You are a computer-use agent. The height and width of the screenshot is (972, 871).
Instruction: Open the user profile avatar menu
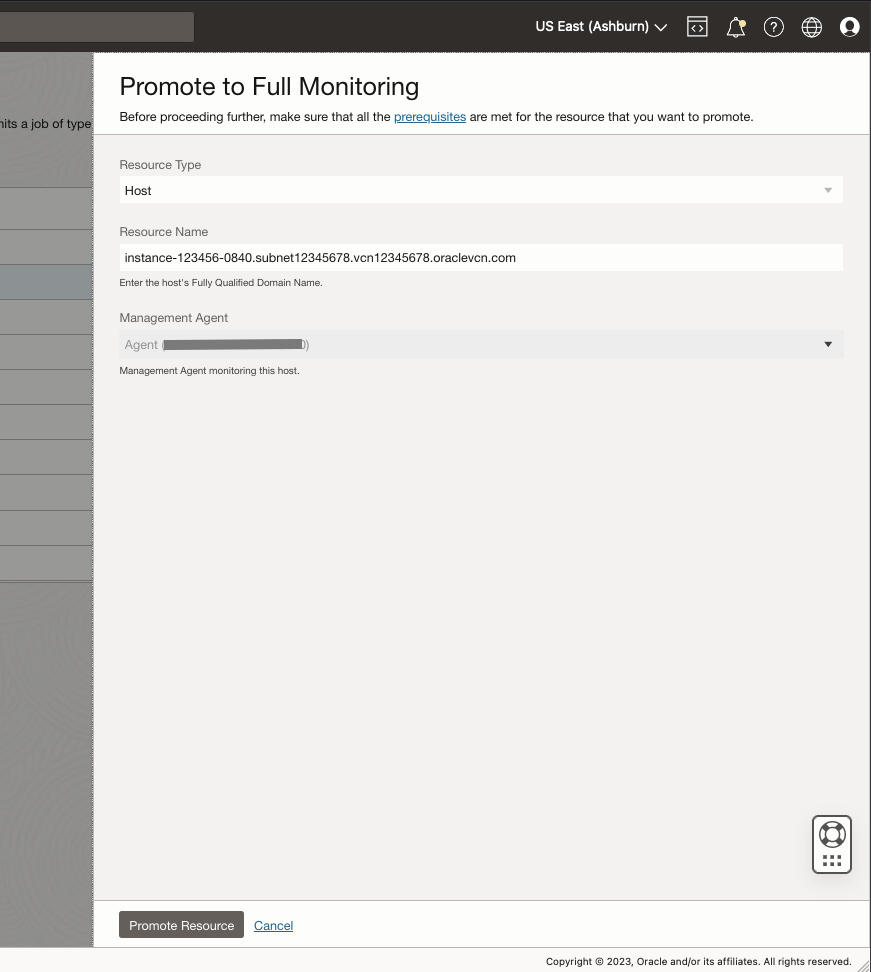(849, 27)
